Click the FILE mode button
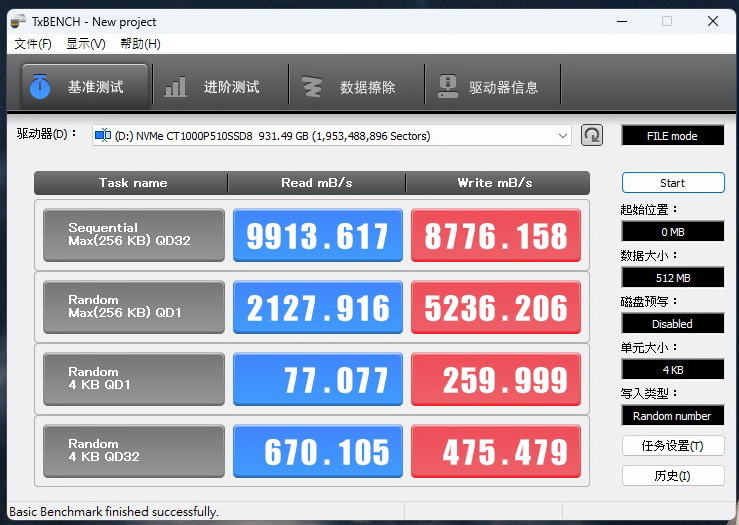 coord(673,136)
